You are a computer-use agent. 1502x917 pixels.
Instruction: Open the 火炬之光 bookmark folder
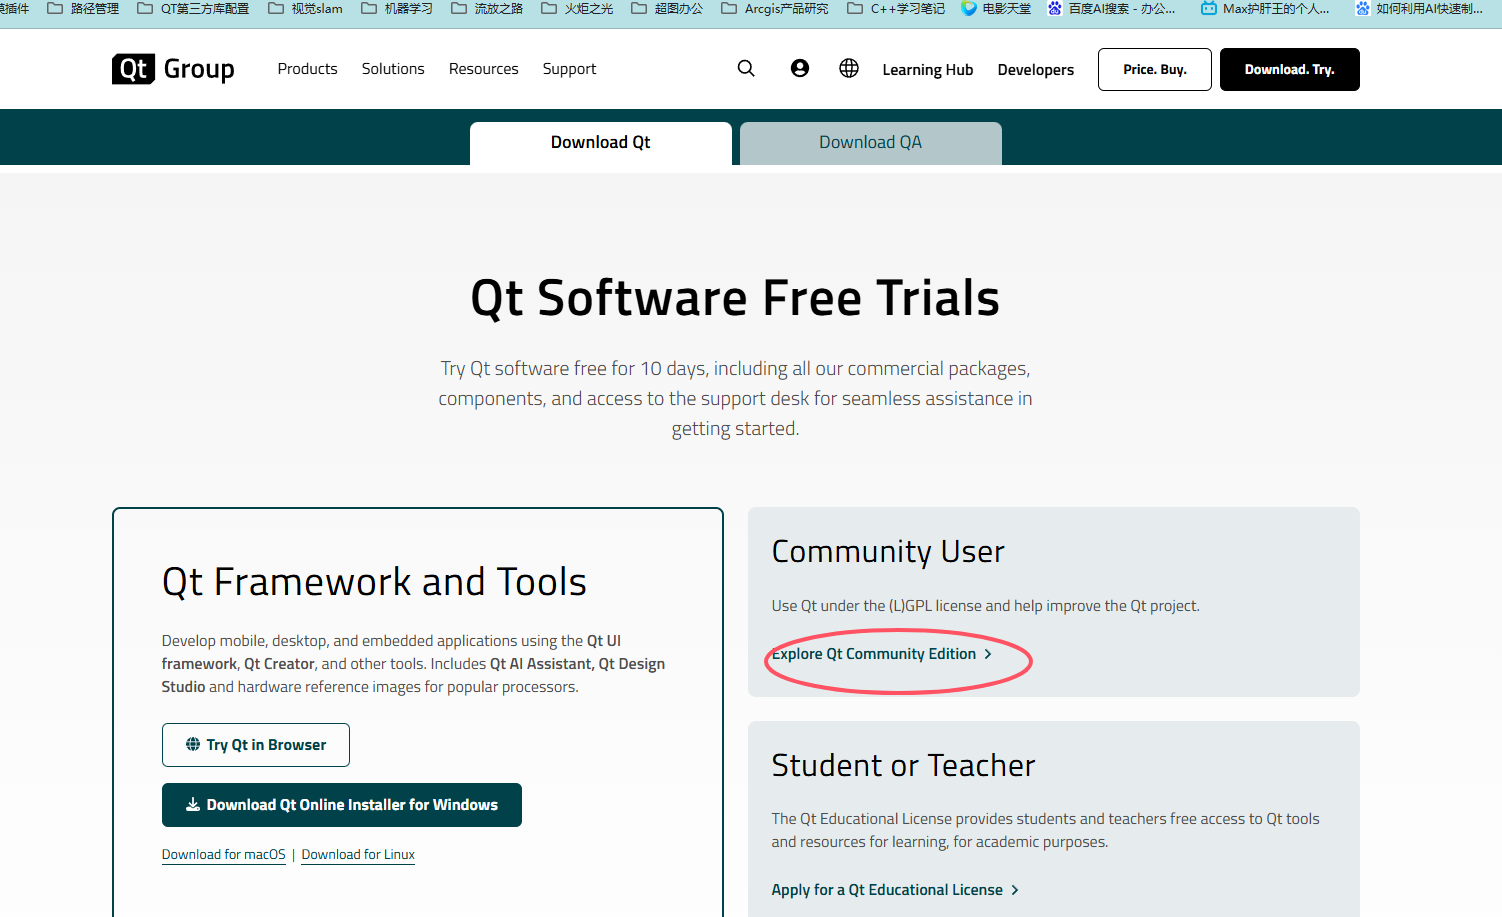[x=577, y=8]
